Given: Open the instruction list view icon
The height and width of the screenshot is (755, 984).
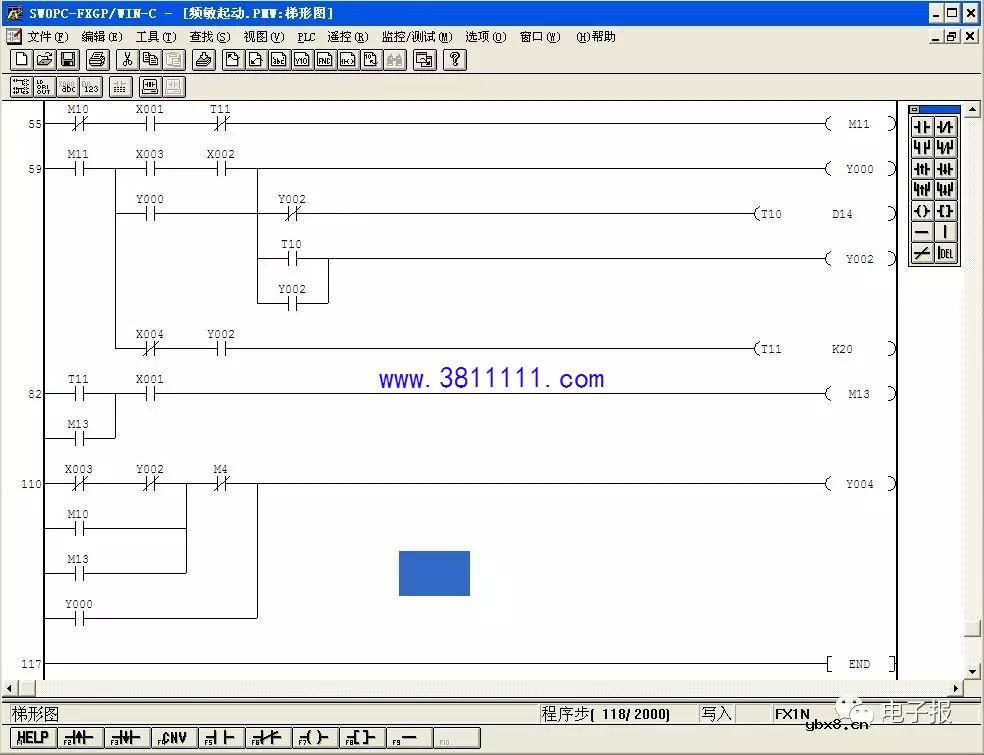Looking at the screenshot, I should (x=44, y=86).
